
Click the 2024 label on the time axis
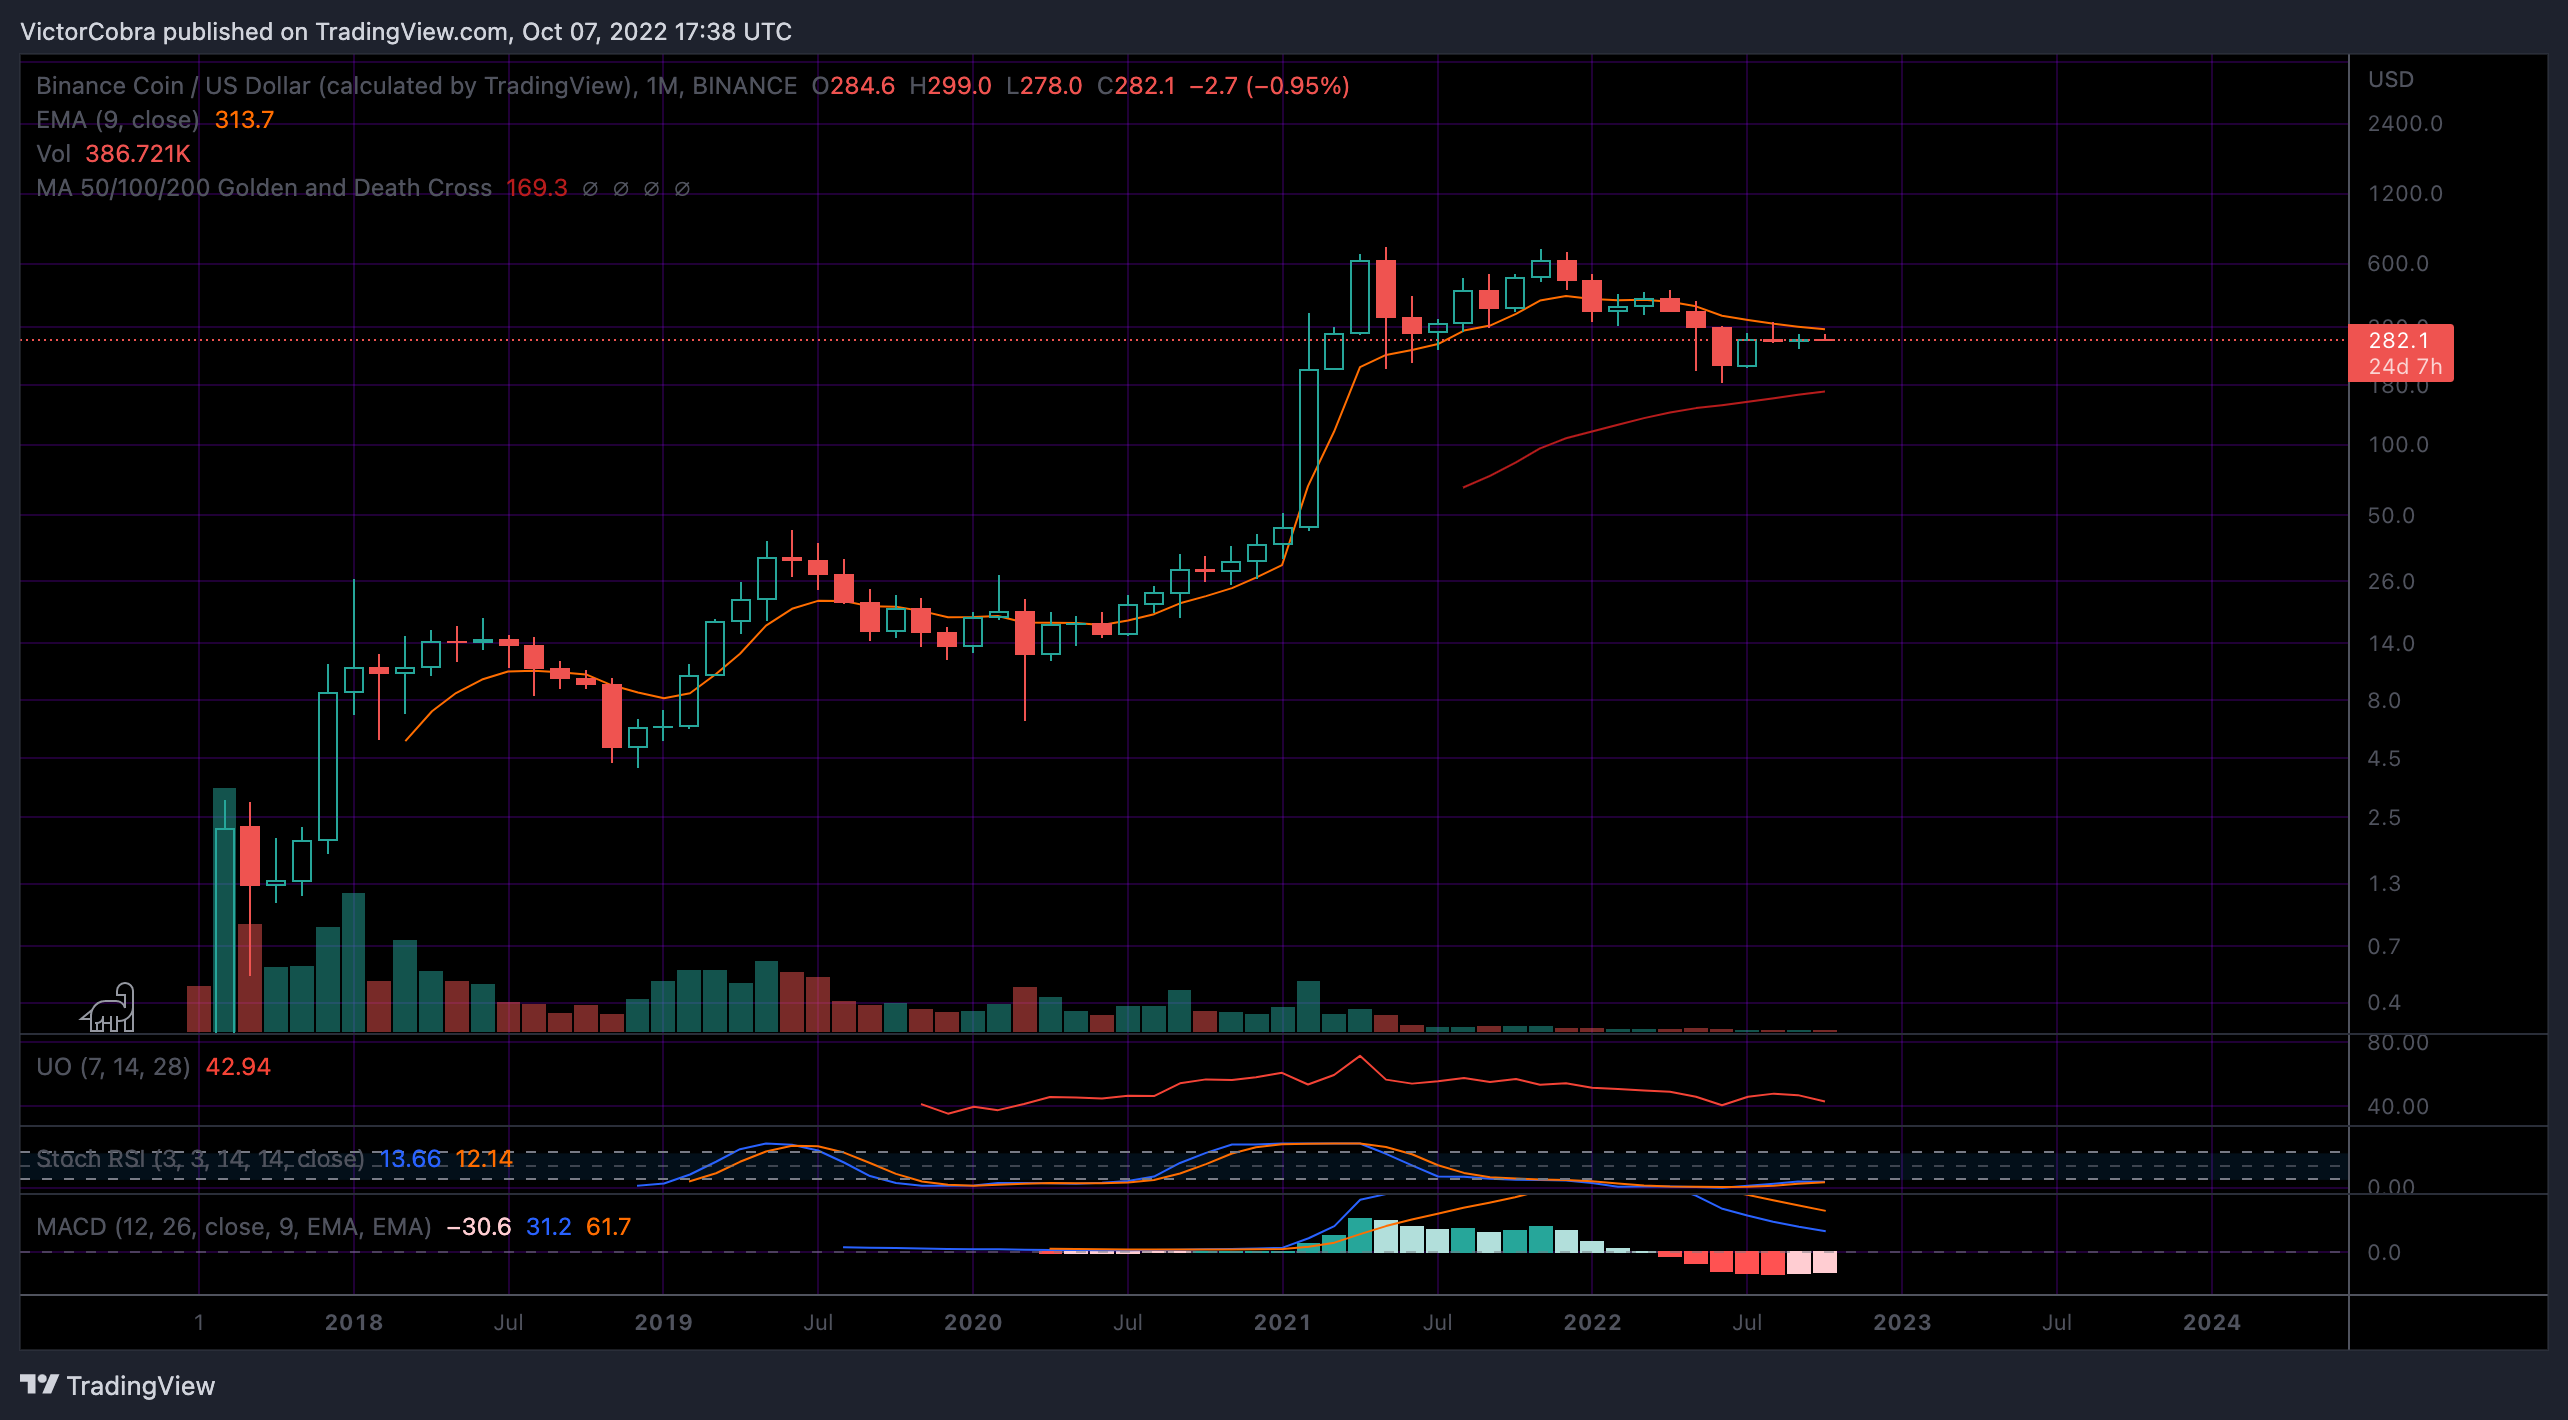[x=2212, y=1322]
